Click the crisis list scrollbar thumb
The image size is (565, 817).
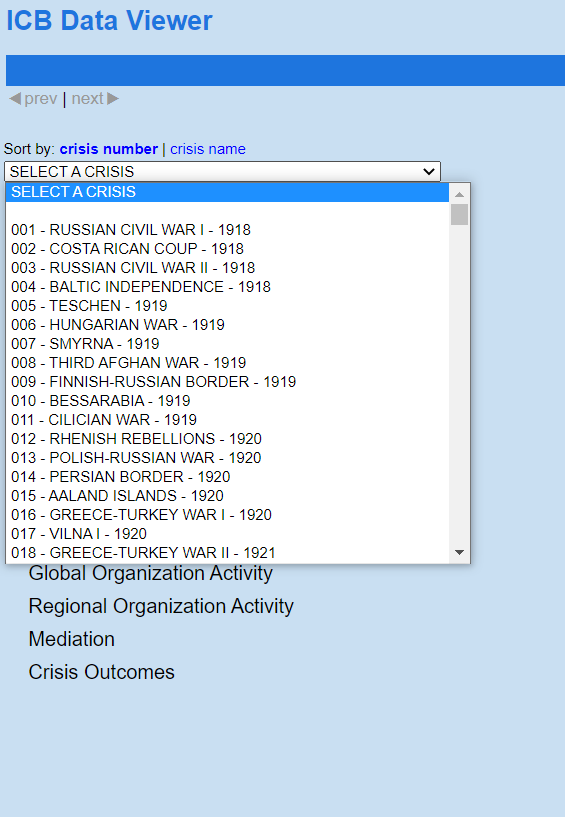point(459,215)
